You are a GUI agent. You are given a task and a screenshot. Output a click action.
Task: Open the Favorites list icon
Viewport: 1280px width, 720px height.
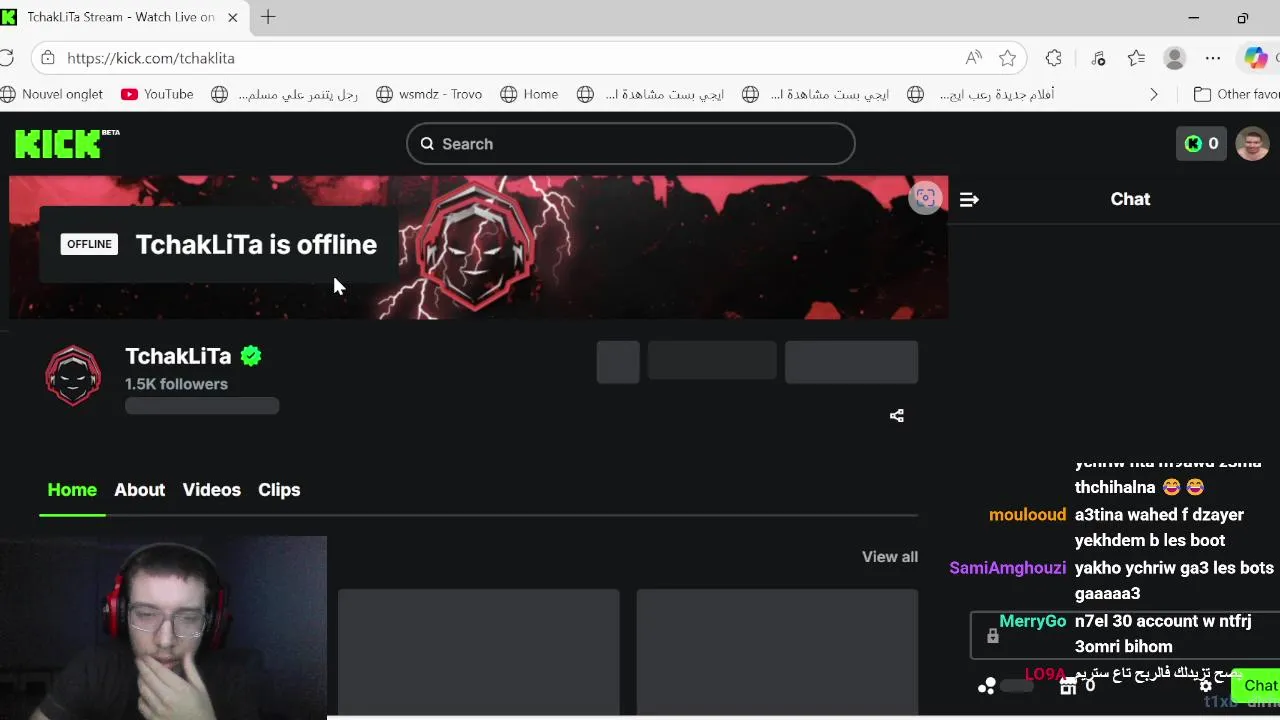pyautogui.click(x=1136, y=58)
